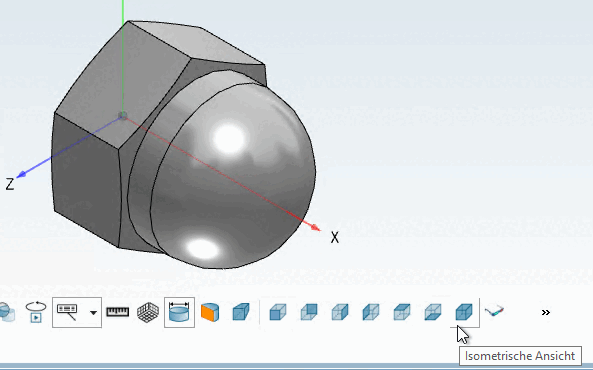Click the partially visible sphere-cylinder icon
The height and width of the screenshot is (370, 593).
pos(7,312)
